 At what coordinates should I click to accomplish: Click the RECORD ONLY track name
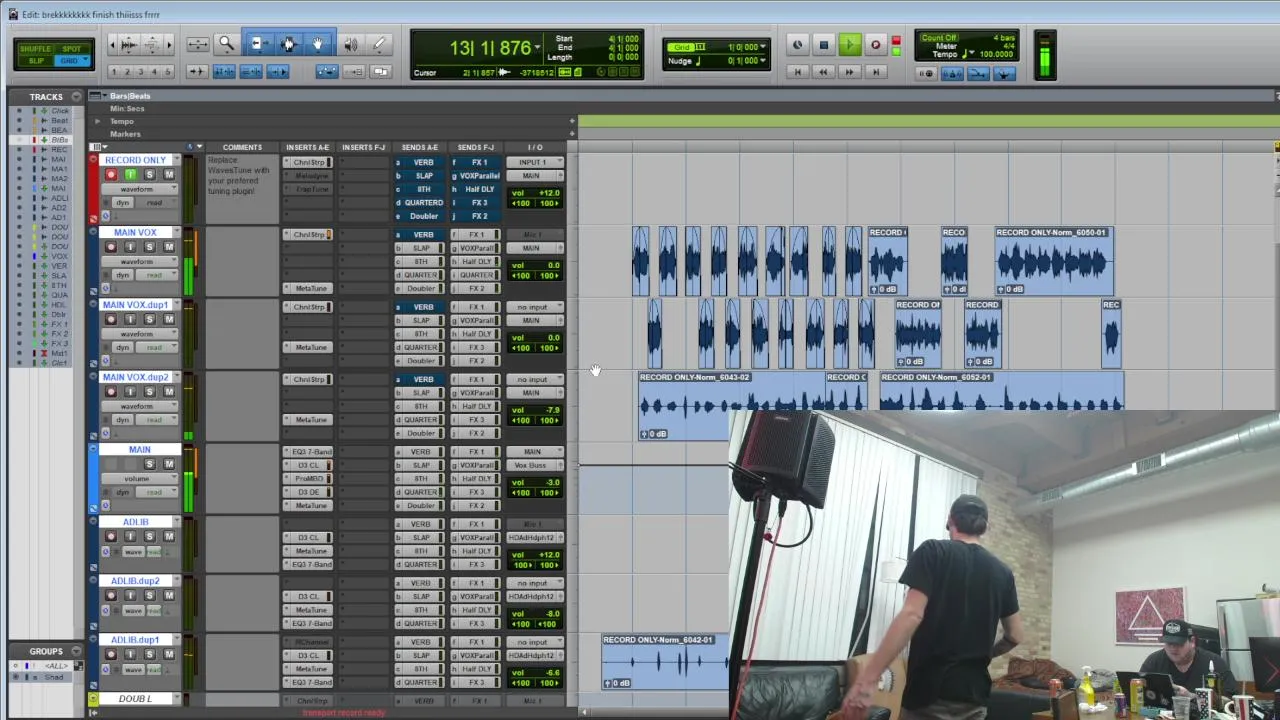[136, 160]
